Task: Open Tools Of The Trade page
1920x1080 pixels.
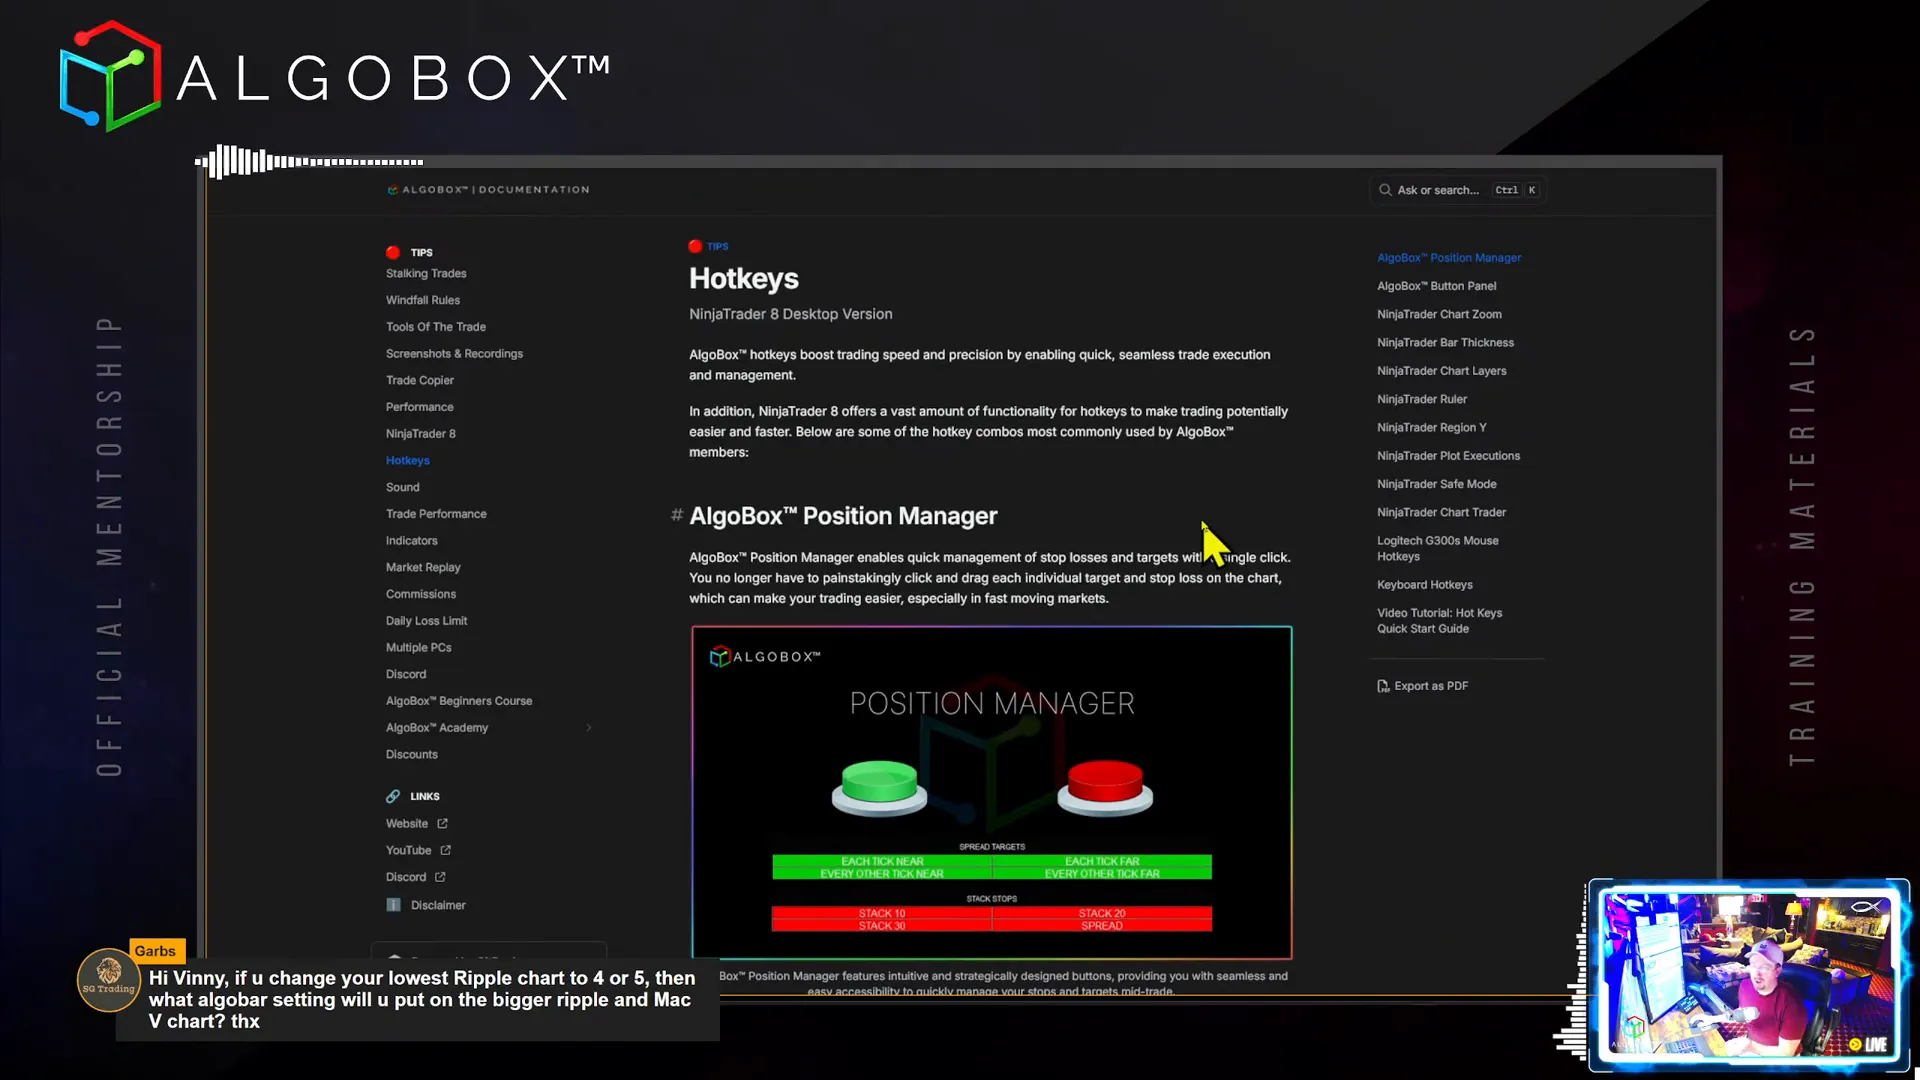Action: click(436, 328)
